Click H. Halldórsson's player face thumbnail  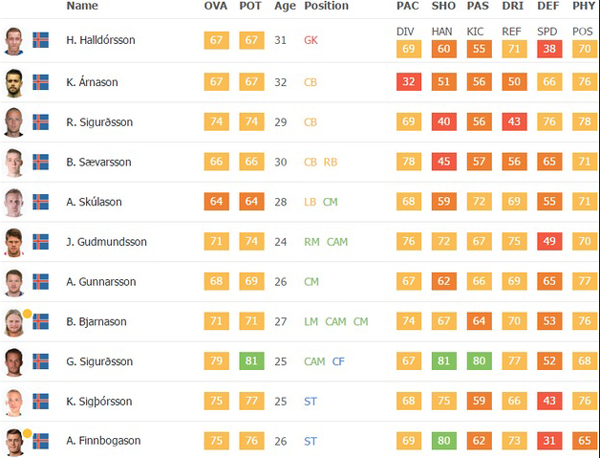(x=14, y=41)
